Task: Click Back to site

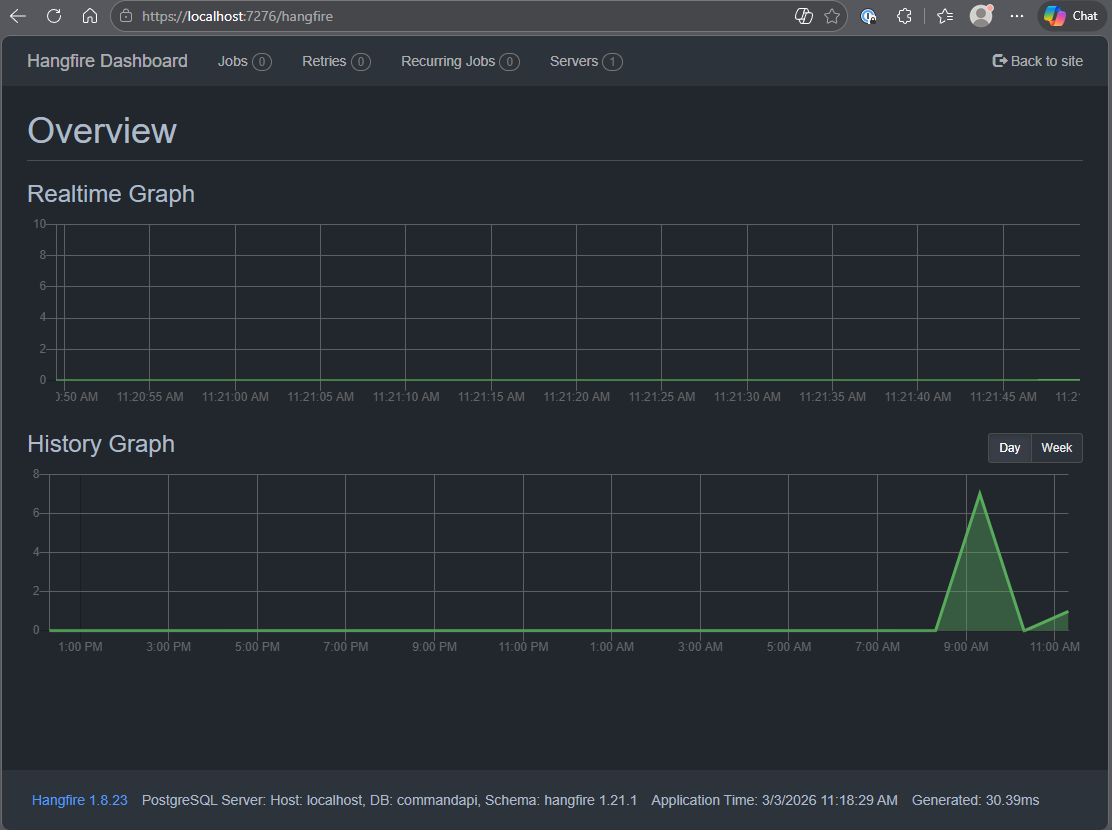Action: 1046,61
